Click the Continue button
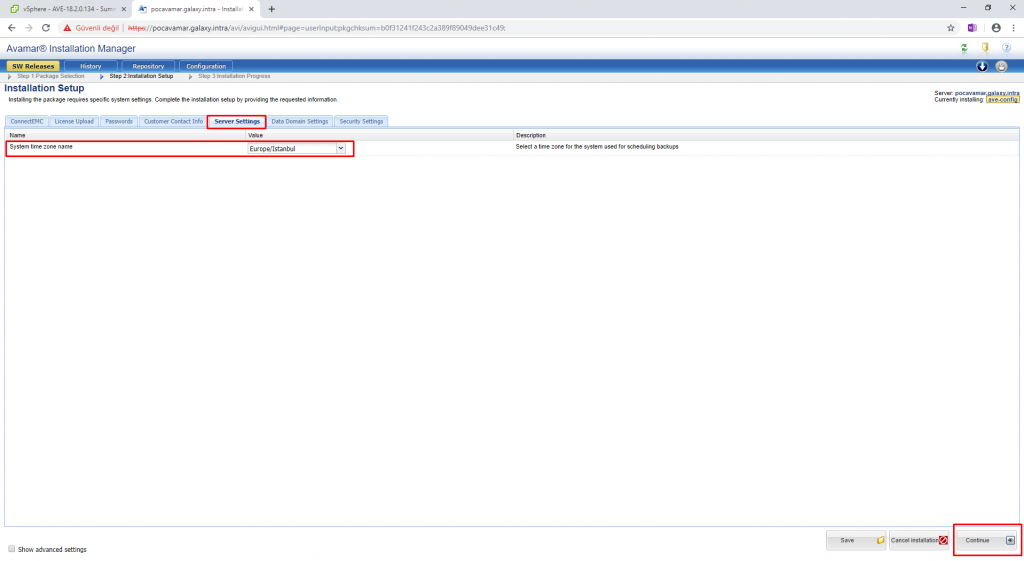 pyautogui.click(x=987, y=540)
